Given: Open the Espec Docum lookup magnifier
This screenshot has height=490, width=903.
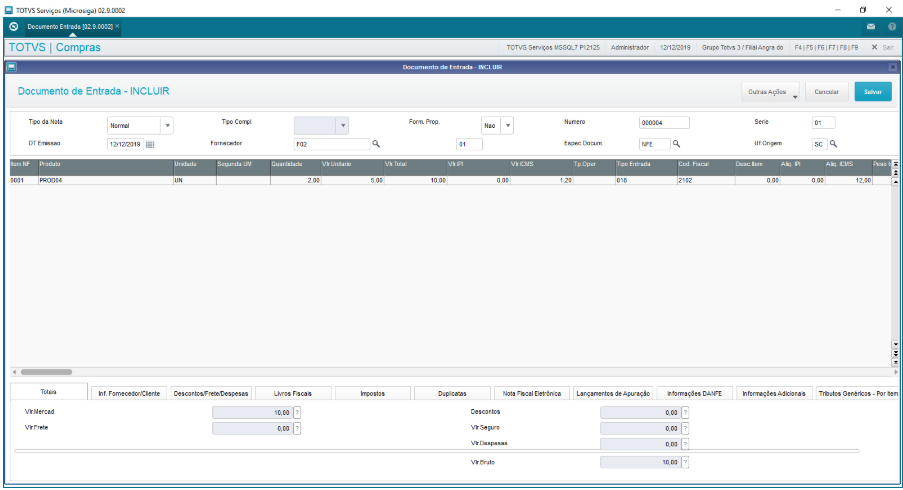Looking at the screenshot, I should tap(677, 144).
